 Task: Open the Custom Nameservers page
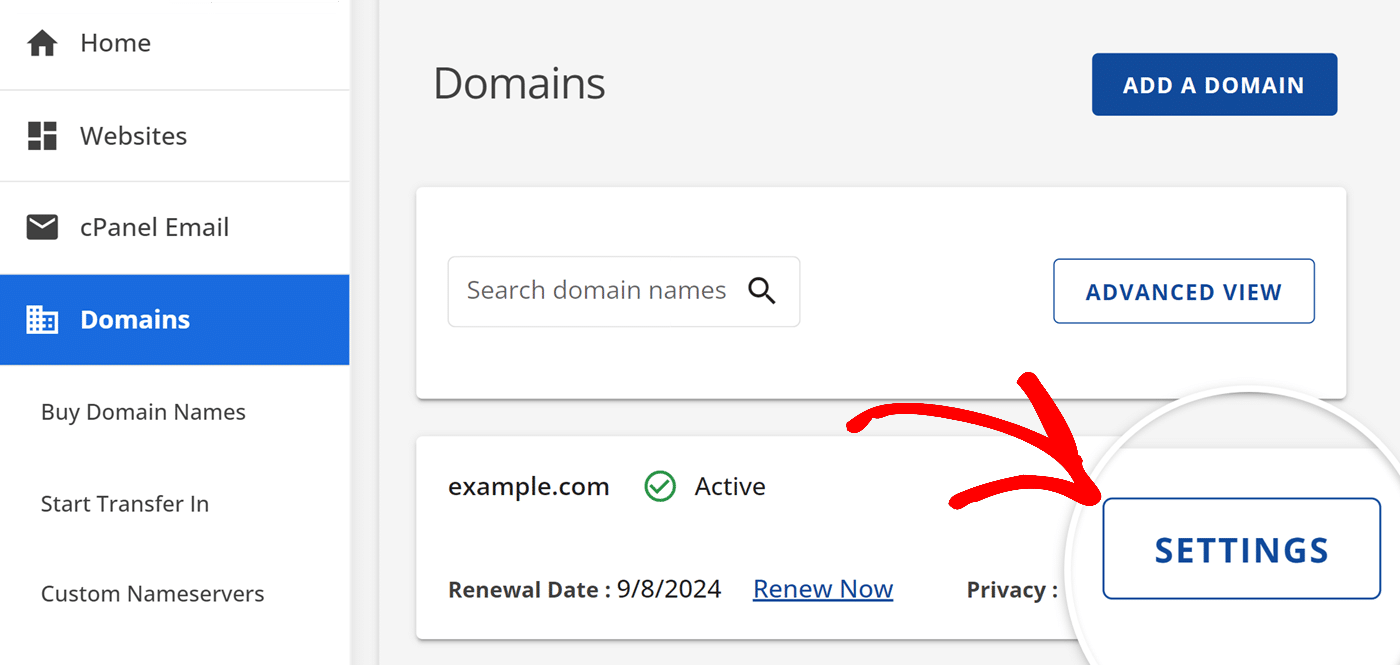(x=152, y=594)
